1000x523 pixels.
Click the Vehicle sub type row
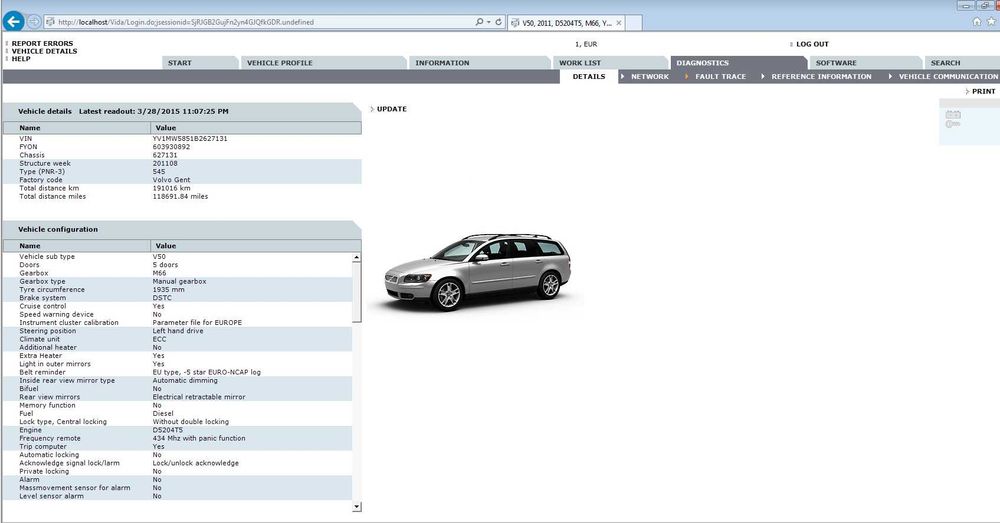tap(177, 256)
